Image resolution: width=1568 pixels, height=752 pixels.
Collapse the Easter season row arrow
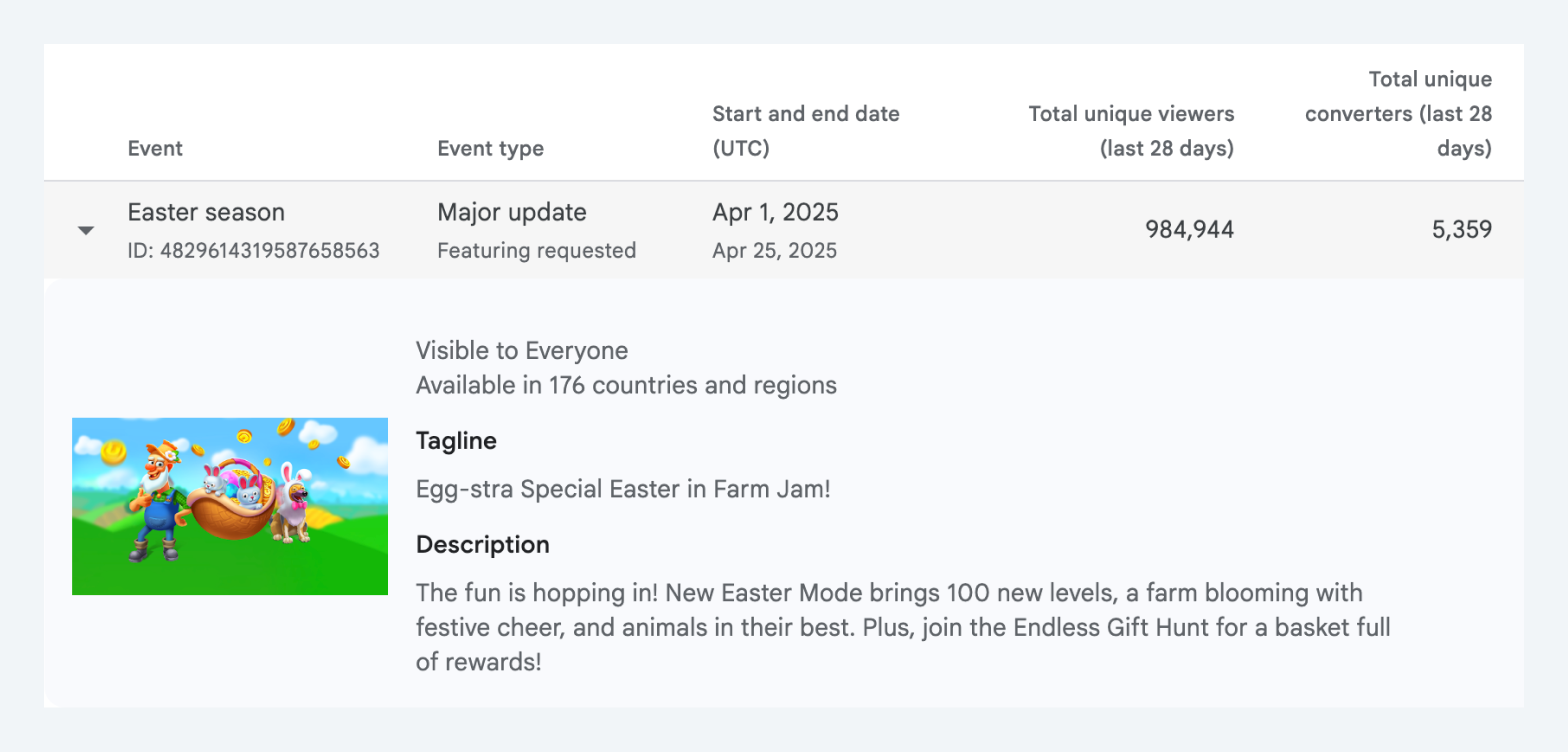point(87,231)
